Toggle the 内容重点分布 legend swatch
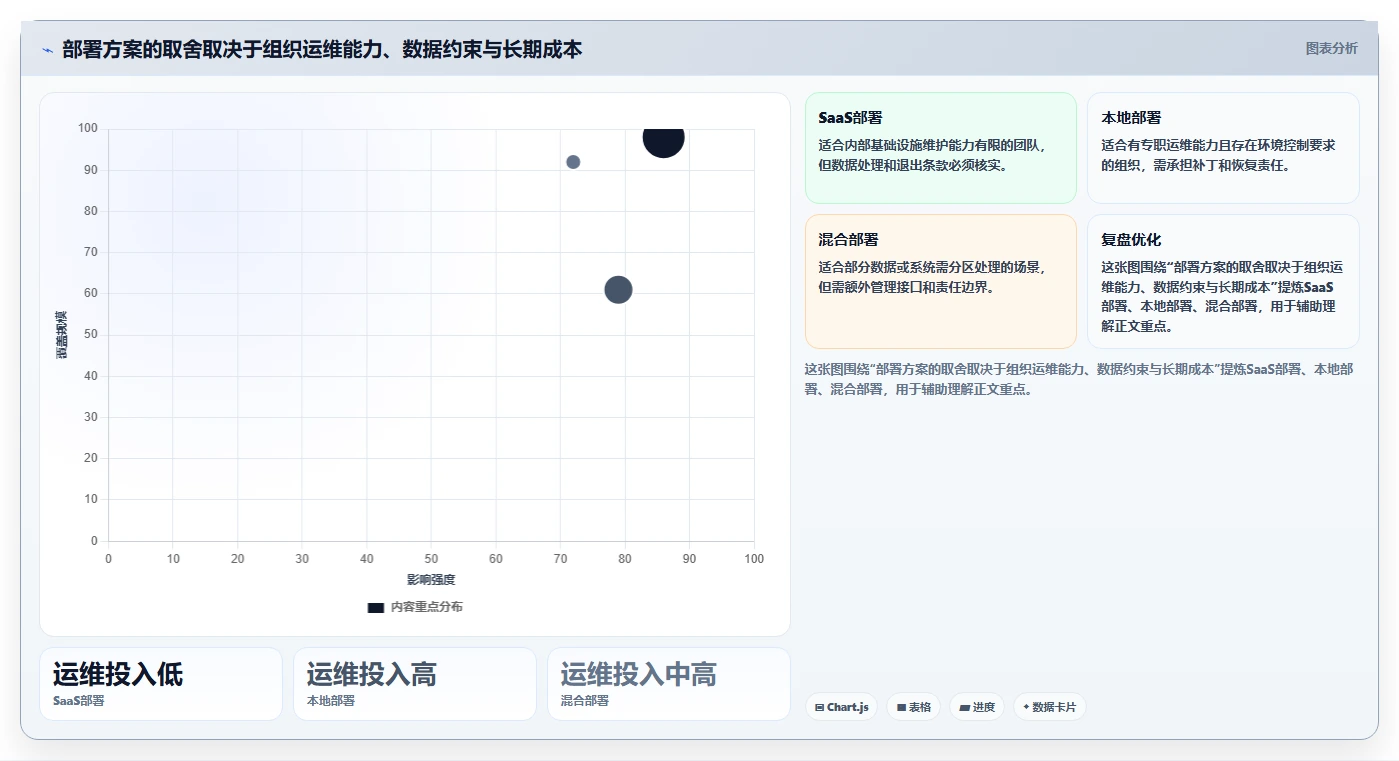This screenshot has width=1399, height=761. pyautogui.click(x=375, y=607)
